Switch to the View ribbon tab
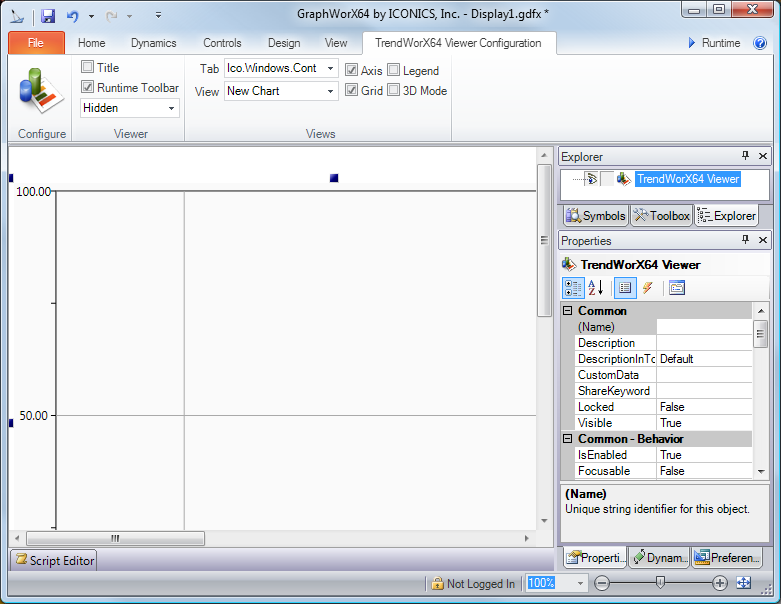This screenshot has height=604, width=781. [336, 43]
